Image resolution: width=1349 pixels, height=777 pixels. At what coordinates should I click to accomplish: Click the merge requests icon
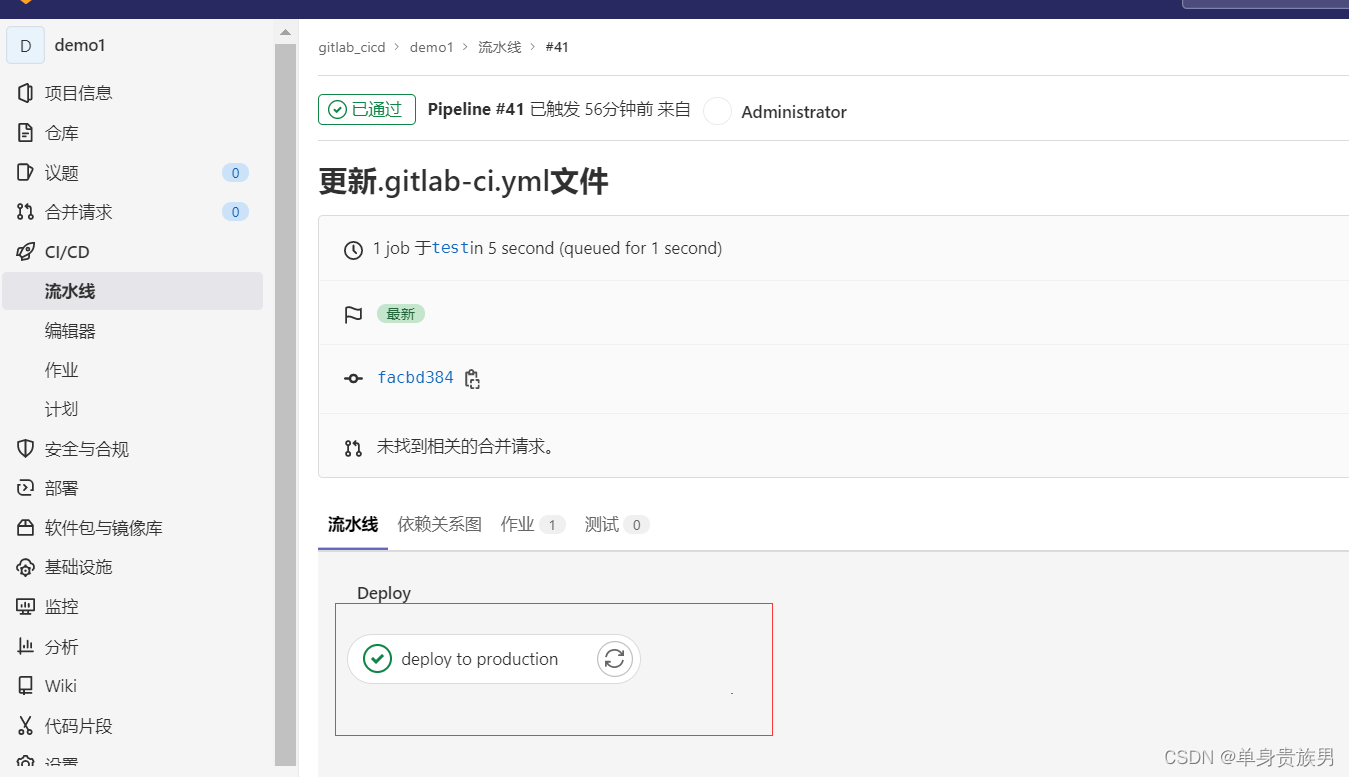point(26,212)
